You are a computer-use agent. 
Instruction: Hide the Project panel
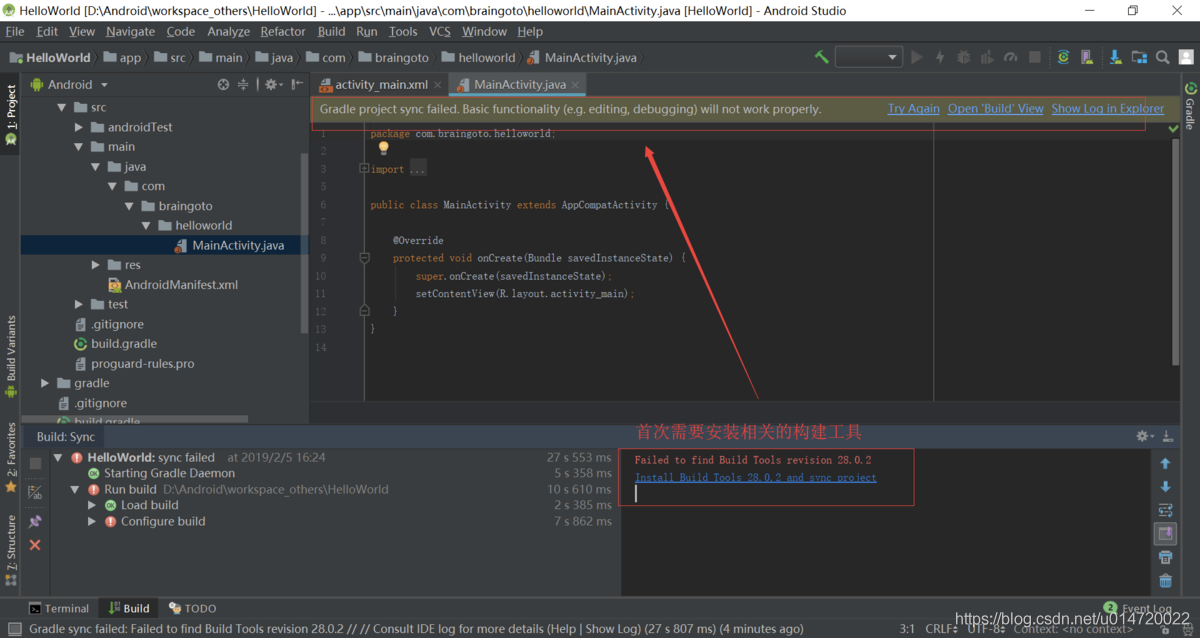pos(295,85)
